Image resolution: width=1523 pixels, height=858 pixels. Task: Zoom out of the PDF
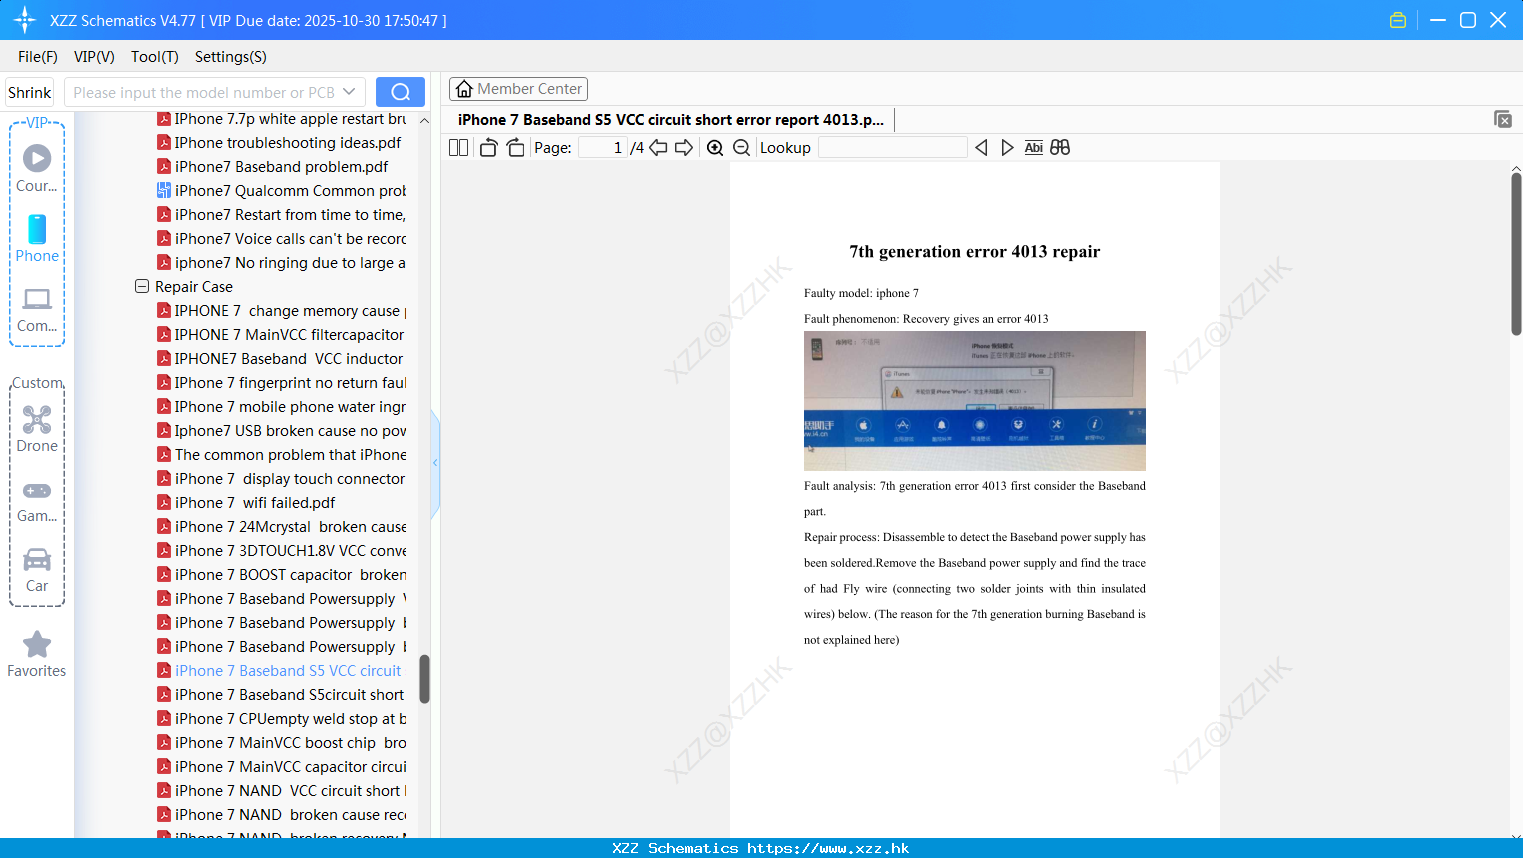pyautogui.click(x=741, y=147)
